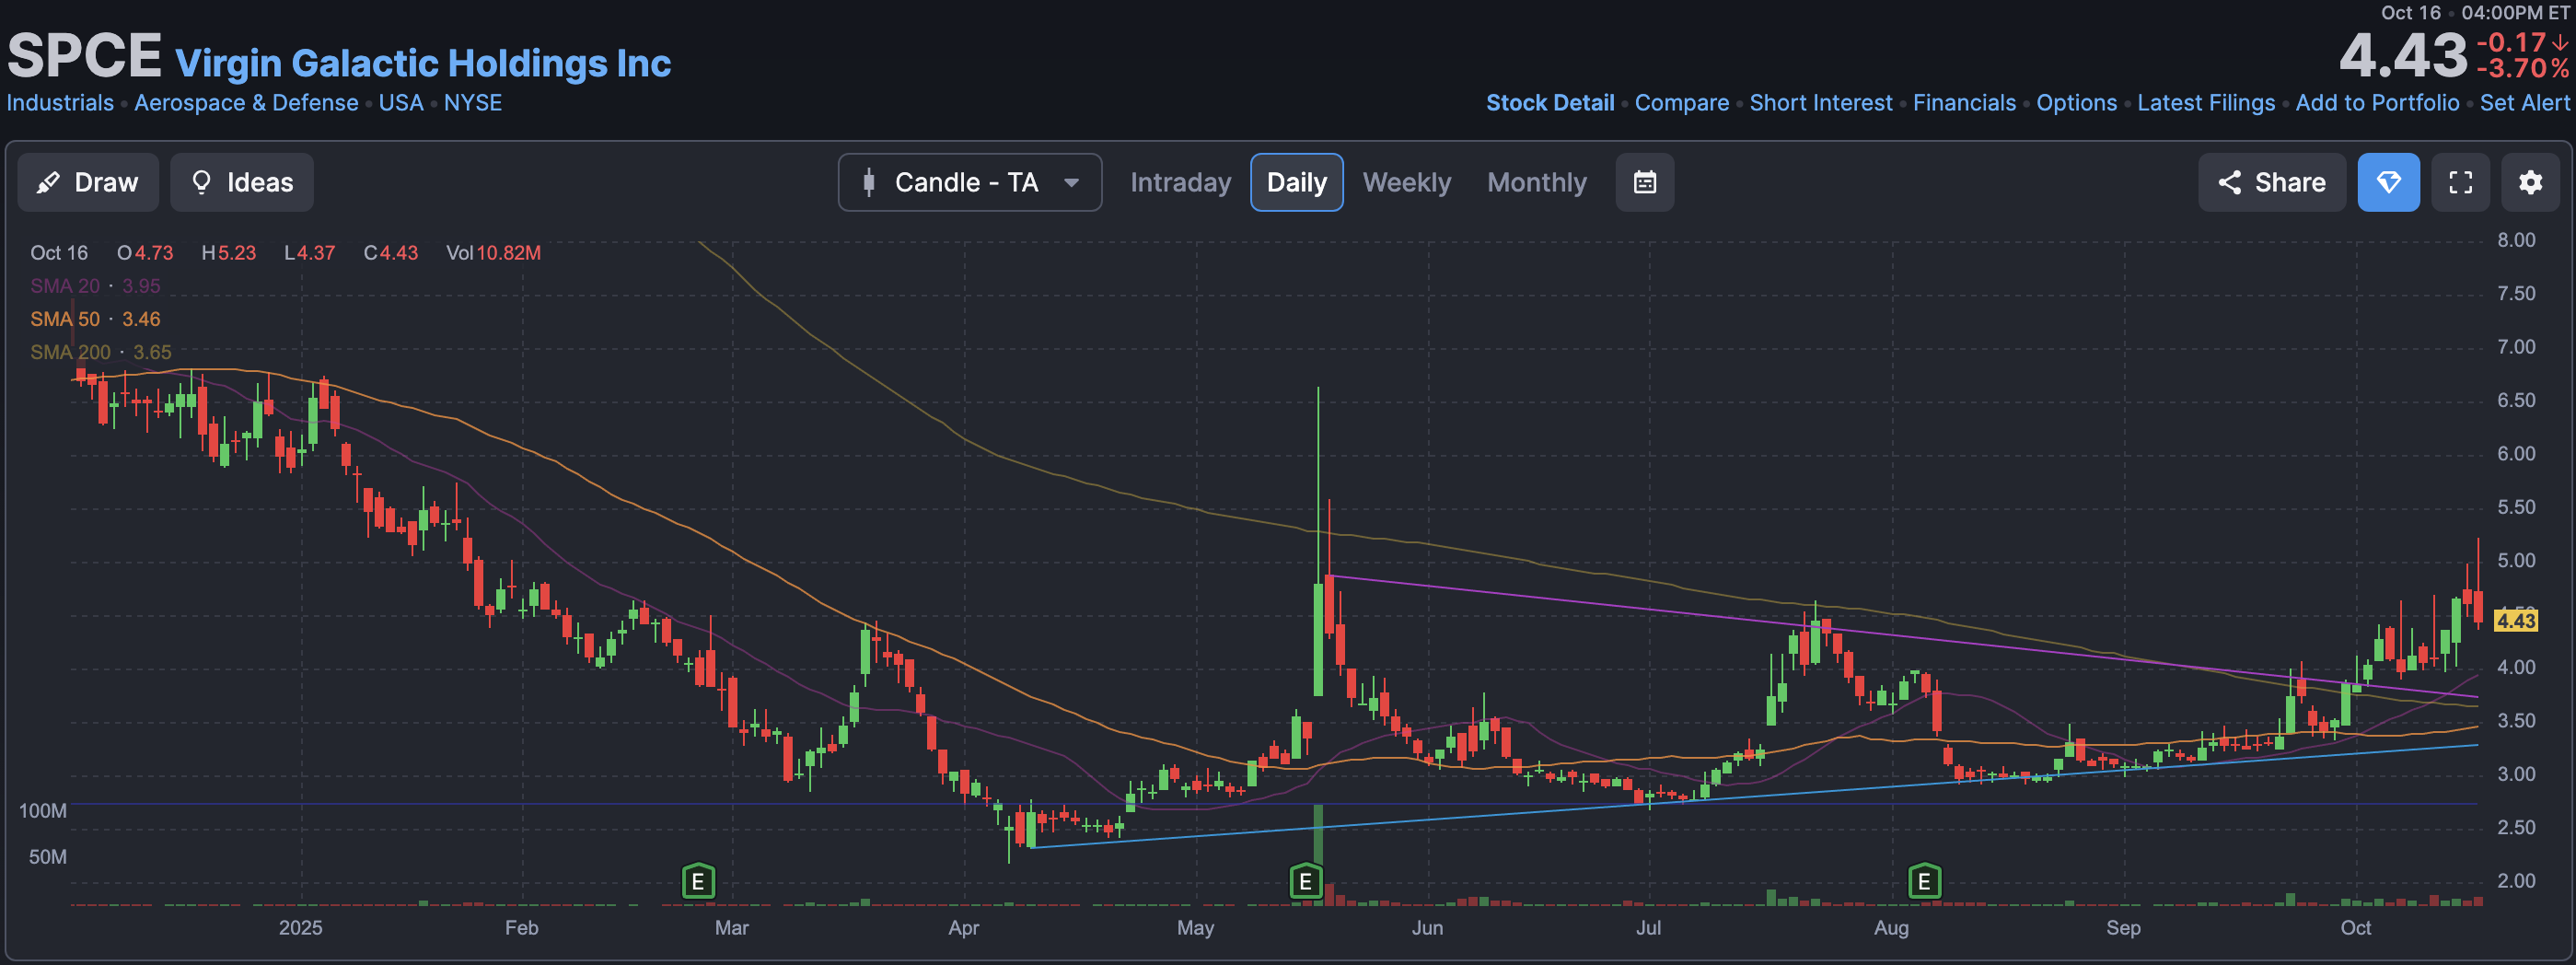Open the Compare link

pyautogui.click(x=1681, y=103)
